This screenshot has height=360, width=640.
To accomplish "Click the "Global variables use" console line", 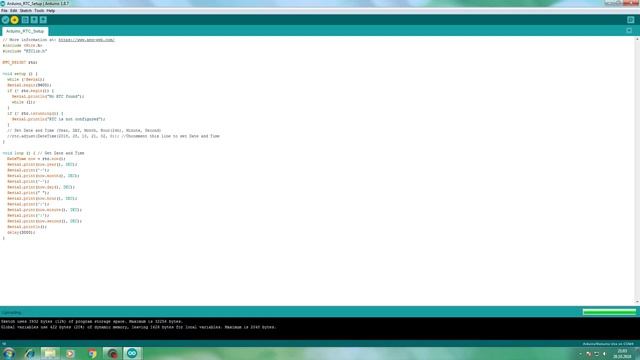I will 139,327.
